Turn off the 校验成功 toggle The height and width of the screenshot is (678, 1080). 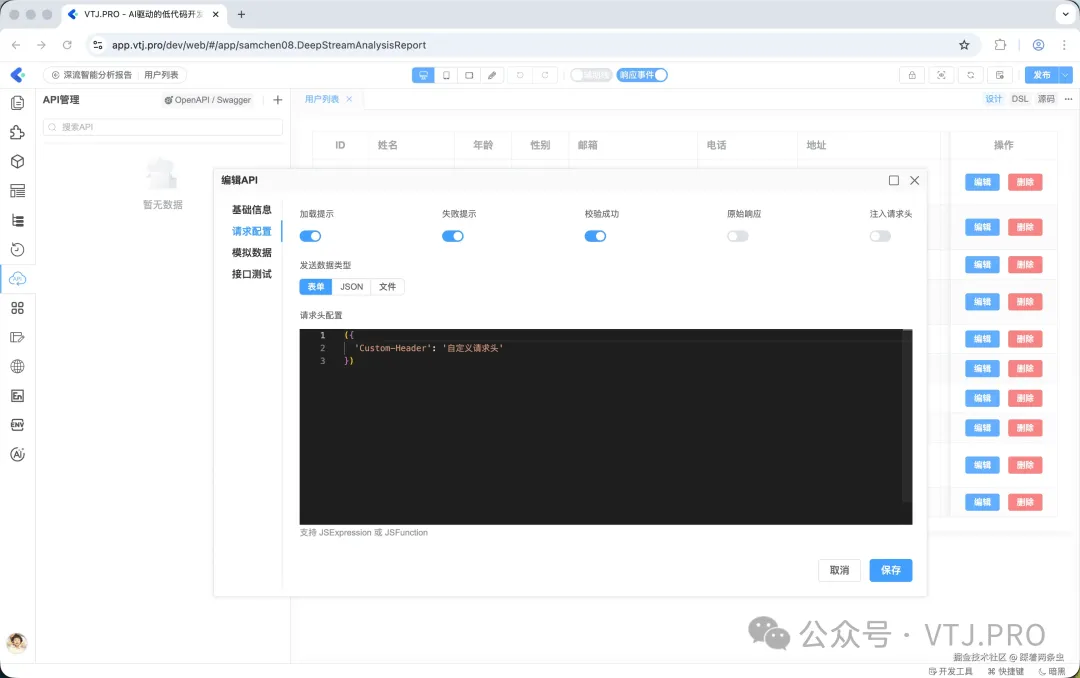pos(595,236)
